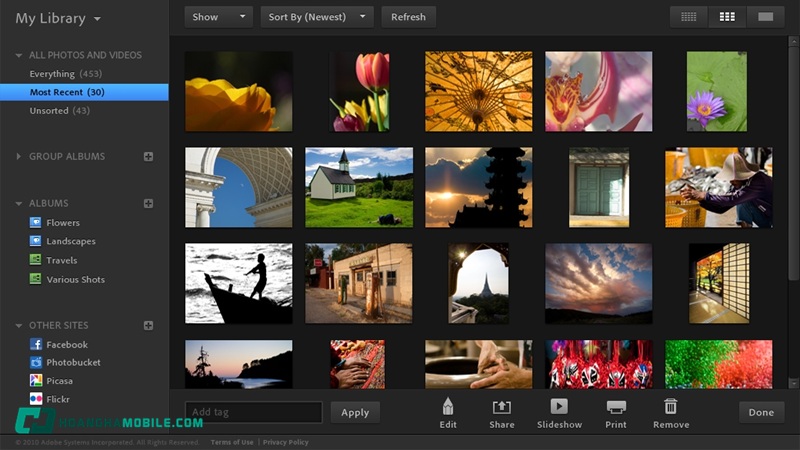Open the Show dropdown

pos(218,17)
